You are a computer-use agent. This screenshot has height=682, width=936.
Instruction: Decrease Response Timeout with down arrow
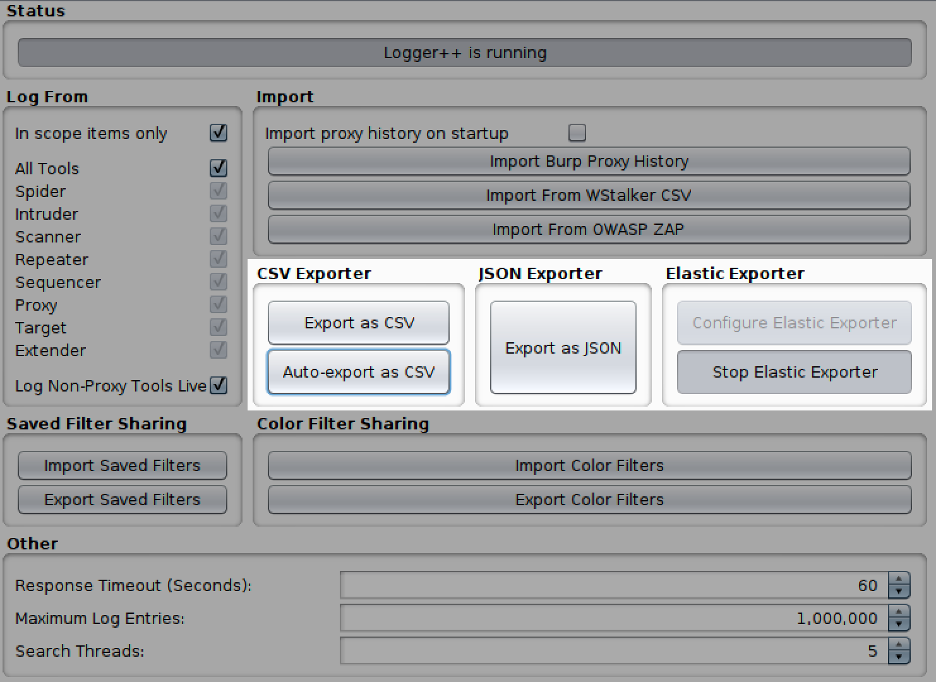point(899,592)
